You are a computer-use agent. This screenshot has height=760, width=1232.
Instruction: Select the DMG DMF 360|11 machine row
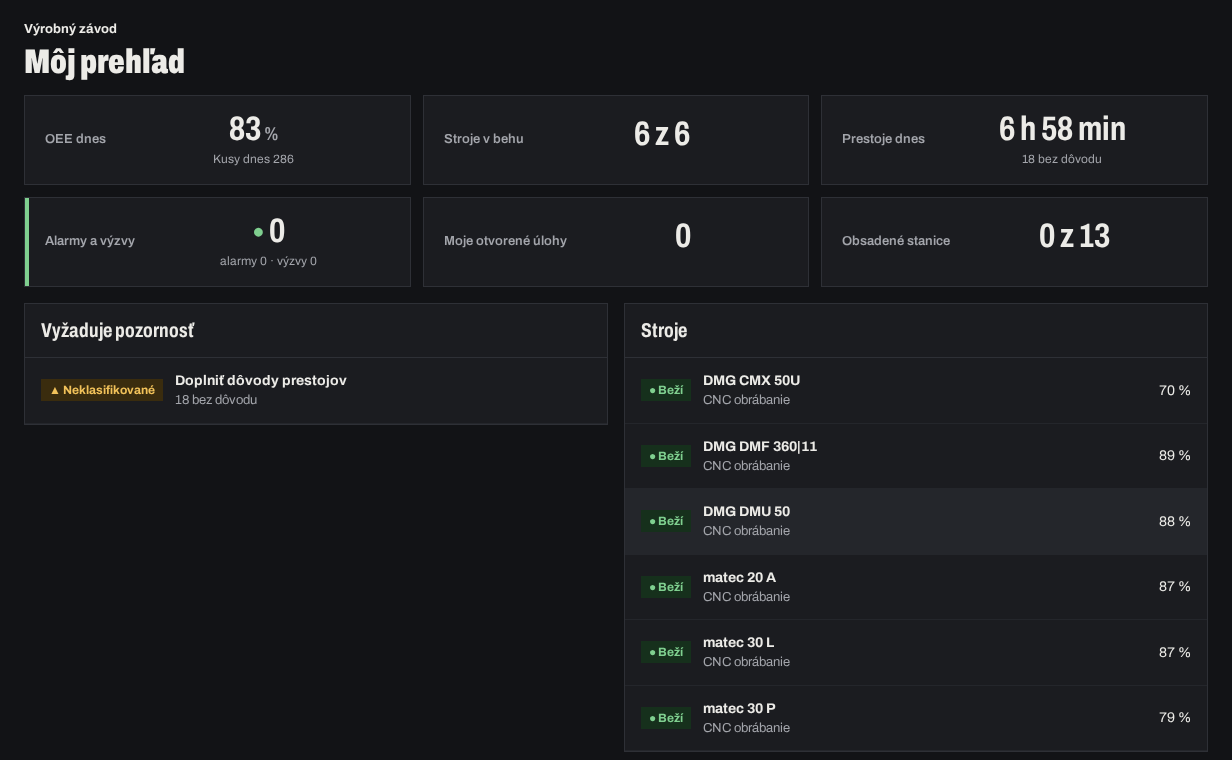pyautogui.click(x=916, y=456)
